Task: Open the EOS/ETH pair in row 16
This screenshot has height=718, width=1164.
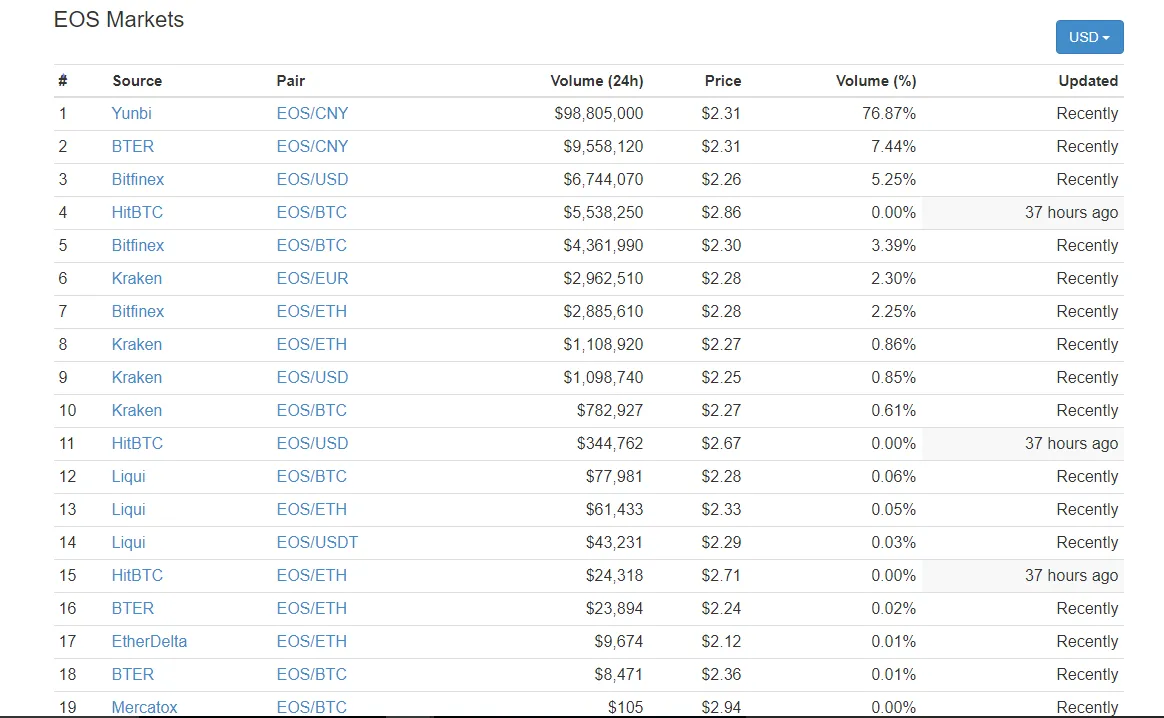Action: point(312,609)
